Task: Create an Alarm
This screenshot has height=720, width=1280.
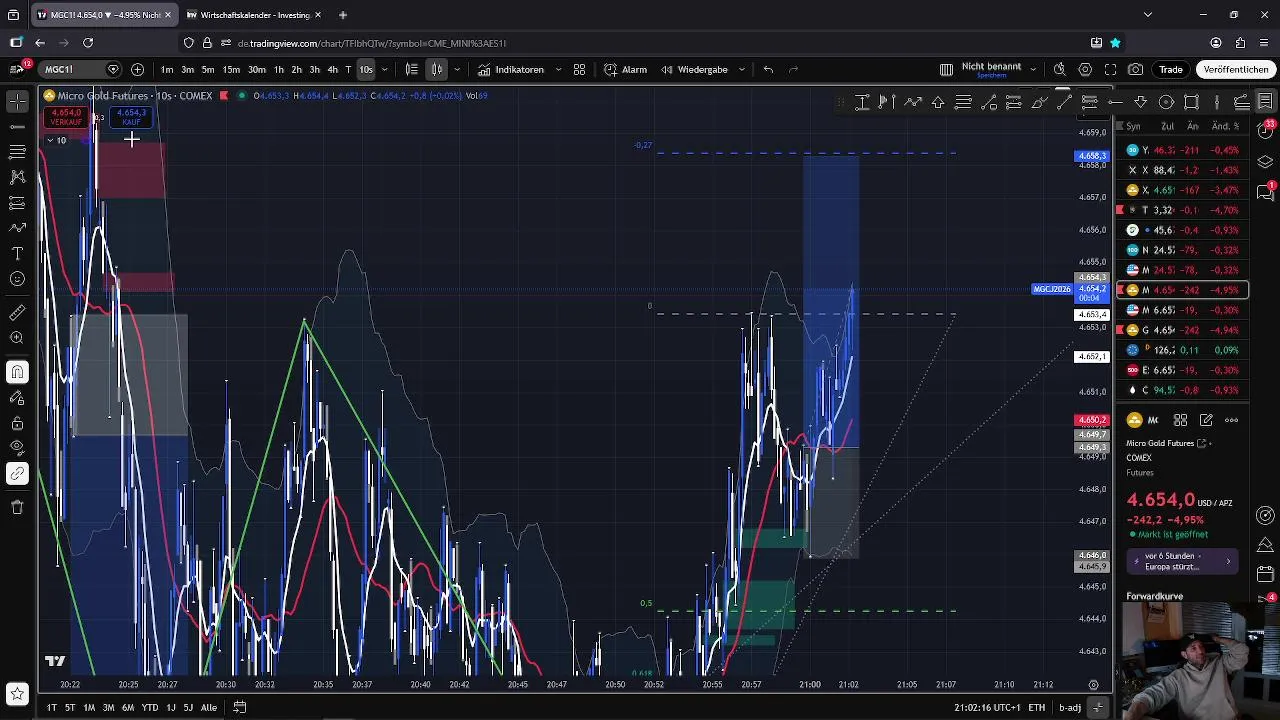Action: pyautogui.click(x=626, y=69)
